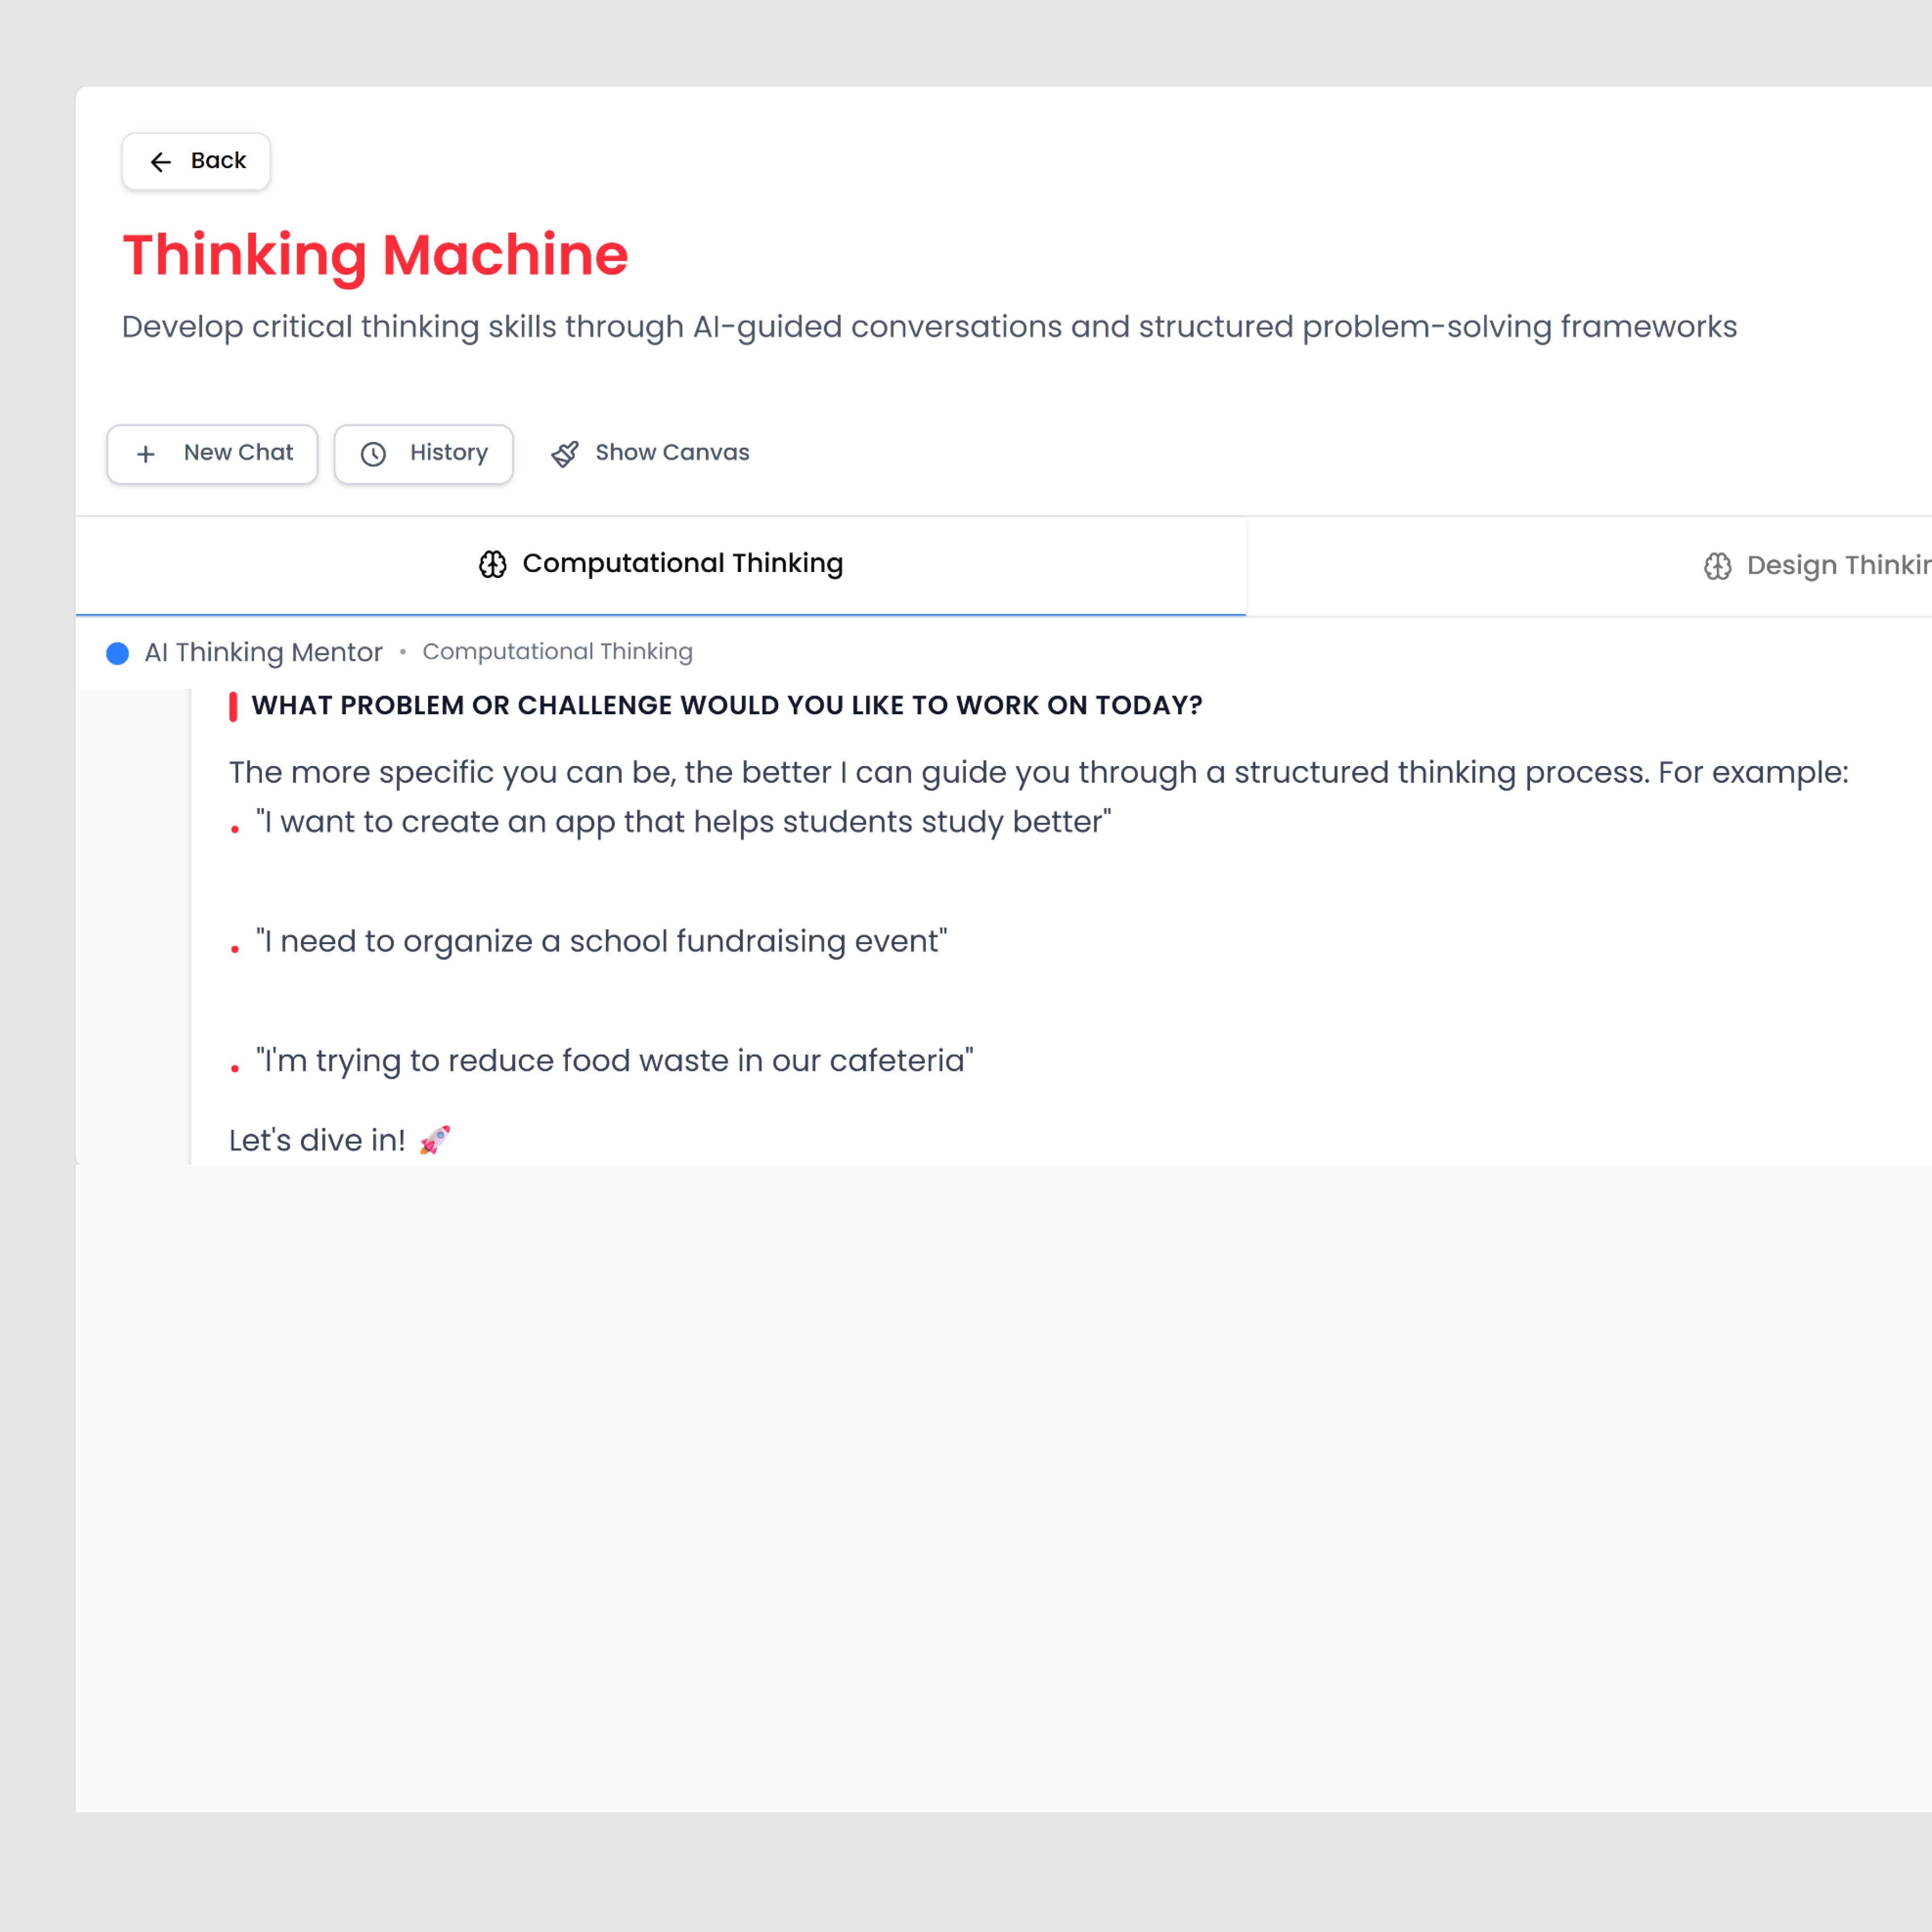Click the Back arrow icon
The height and width of the screenshot is (1932, 1932).
click(x=160, y=162)
